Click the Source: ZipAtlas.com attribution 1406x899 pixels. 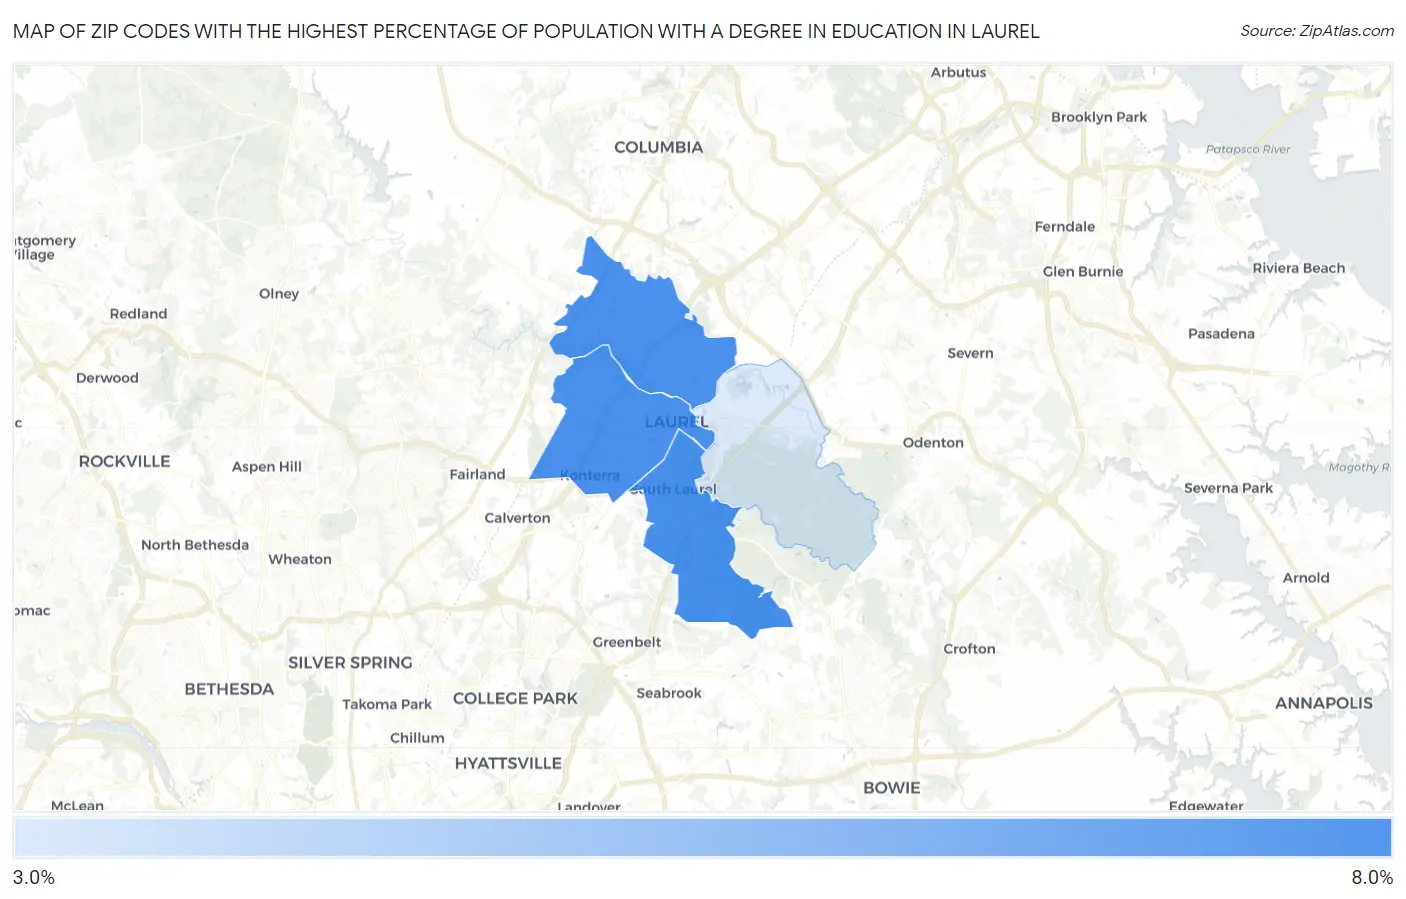[1317, 31]
